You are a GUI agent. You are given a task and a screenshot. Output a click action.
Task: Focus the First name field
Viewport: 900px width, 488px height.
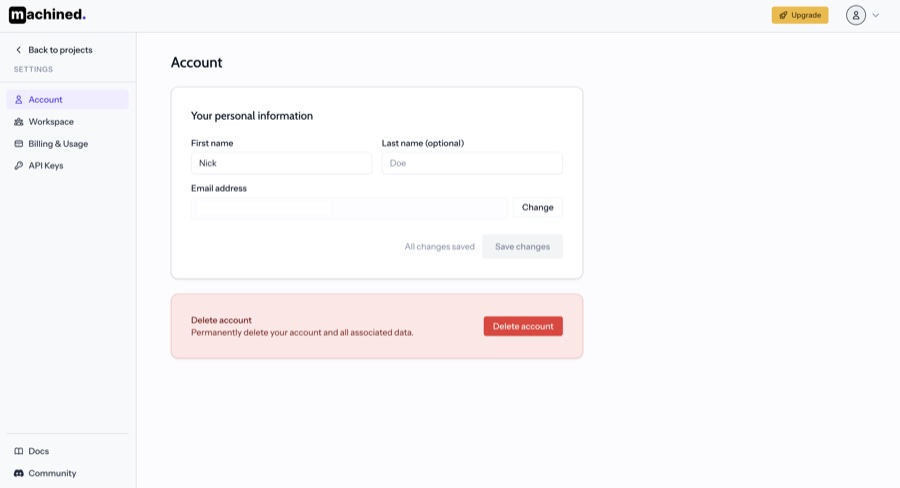tap(281, 163)
